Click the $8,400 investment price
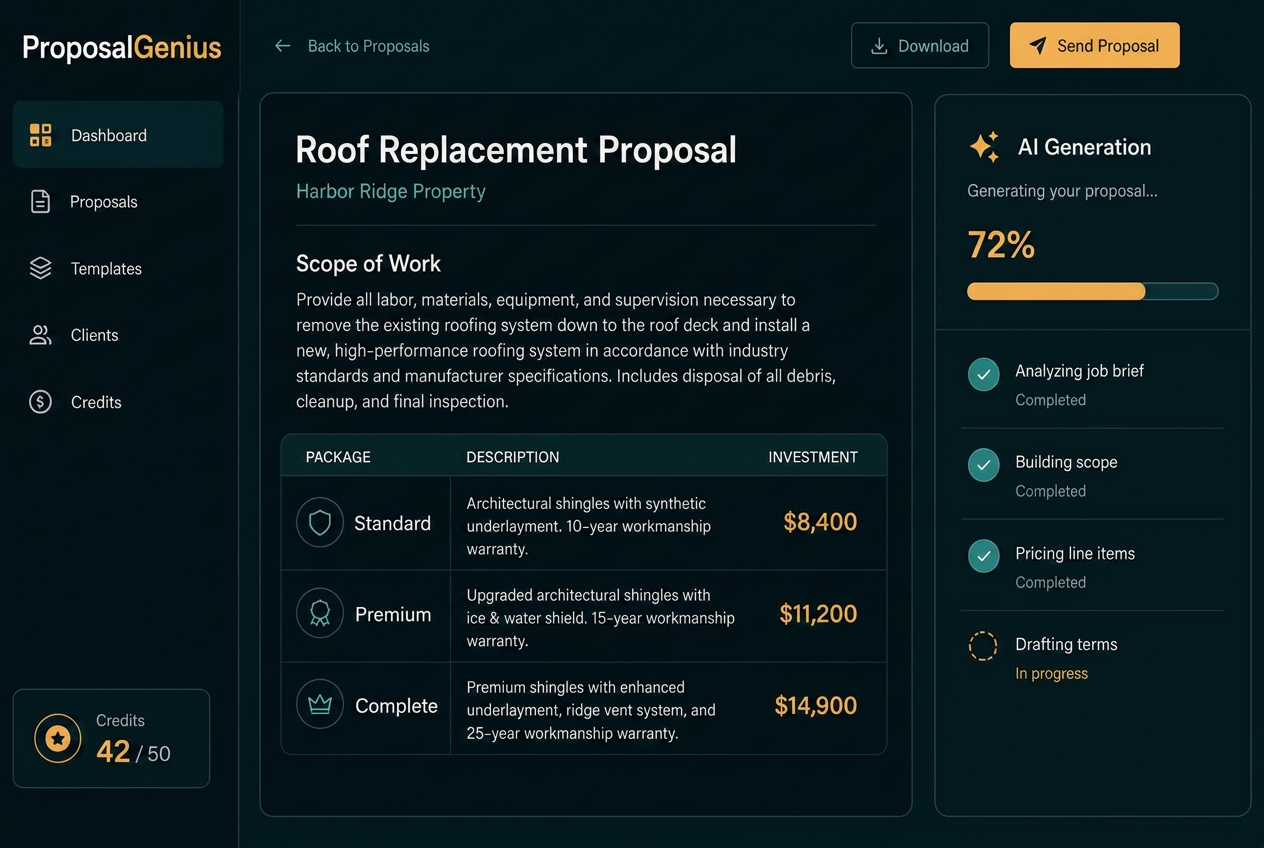The height and width of the screenshot is (848, 1264). pos(820,522)
